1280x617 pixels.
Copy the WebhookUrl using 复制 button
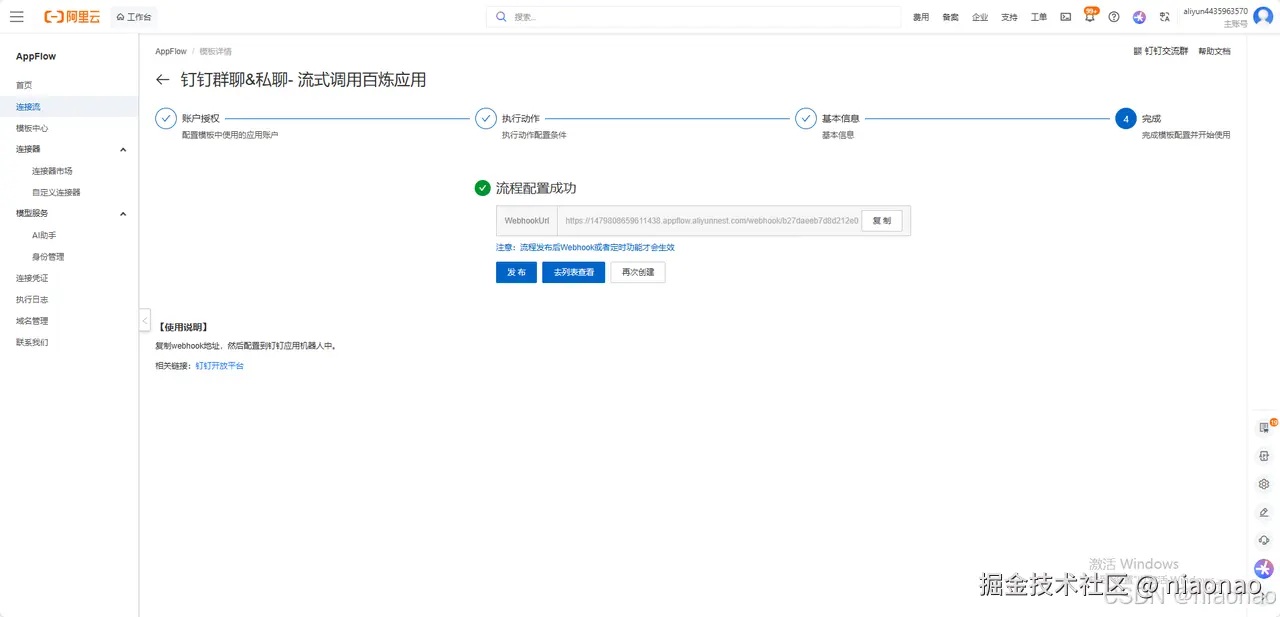click(x=881, y=220)
